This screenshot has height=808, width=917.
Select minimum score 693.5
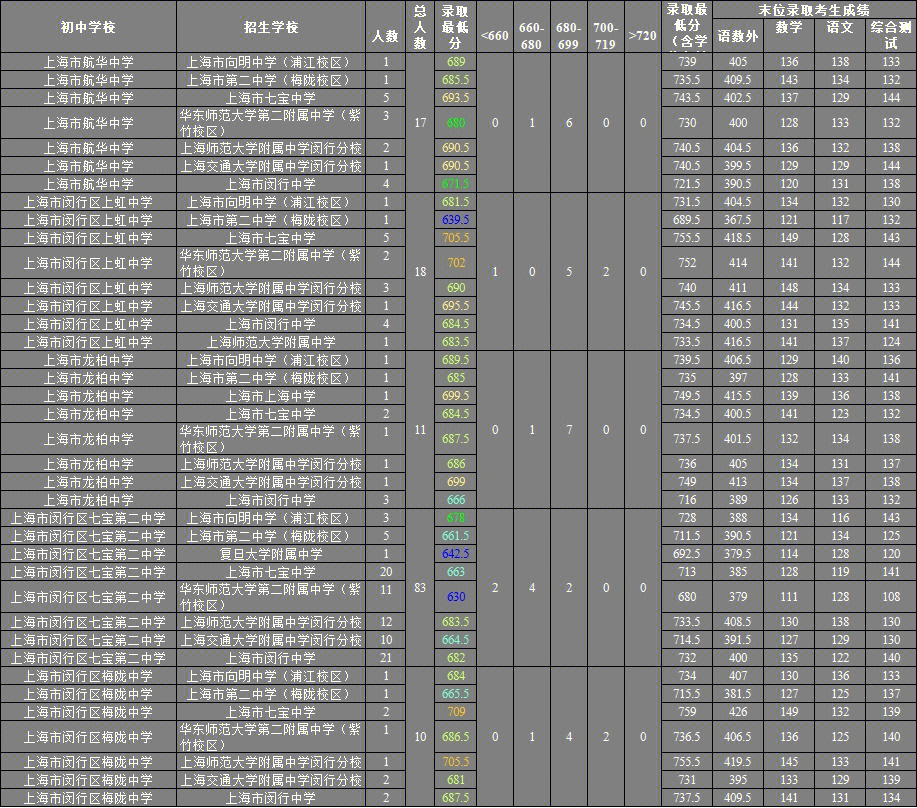456,98
